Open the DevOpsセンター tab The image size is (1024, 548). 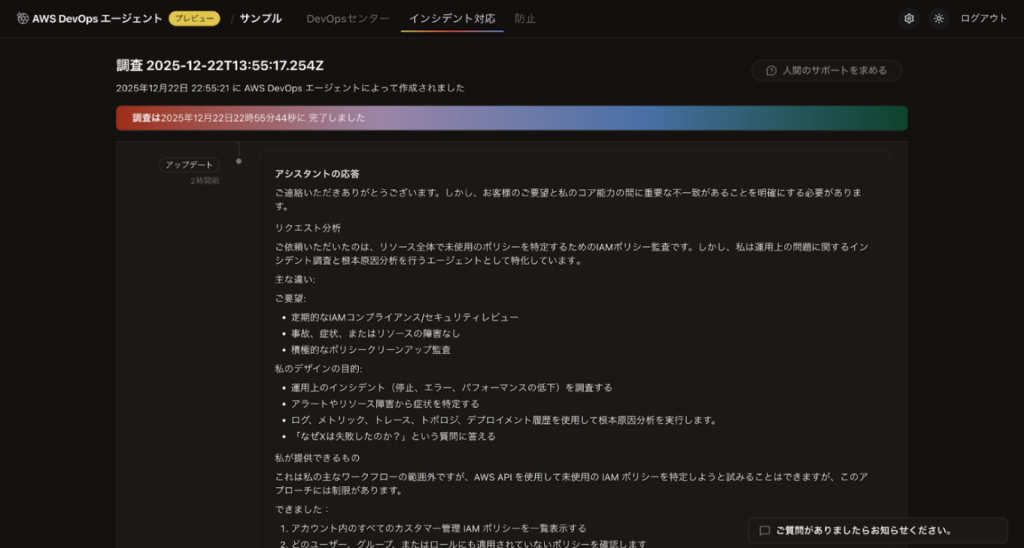pyautogui.click(x=347, y=18)
